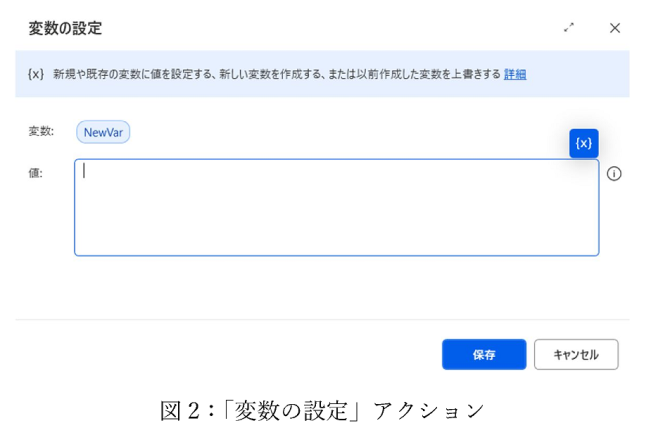Select the NewVar variable chip

tap(103, 132)
